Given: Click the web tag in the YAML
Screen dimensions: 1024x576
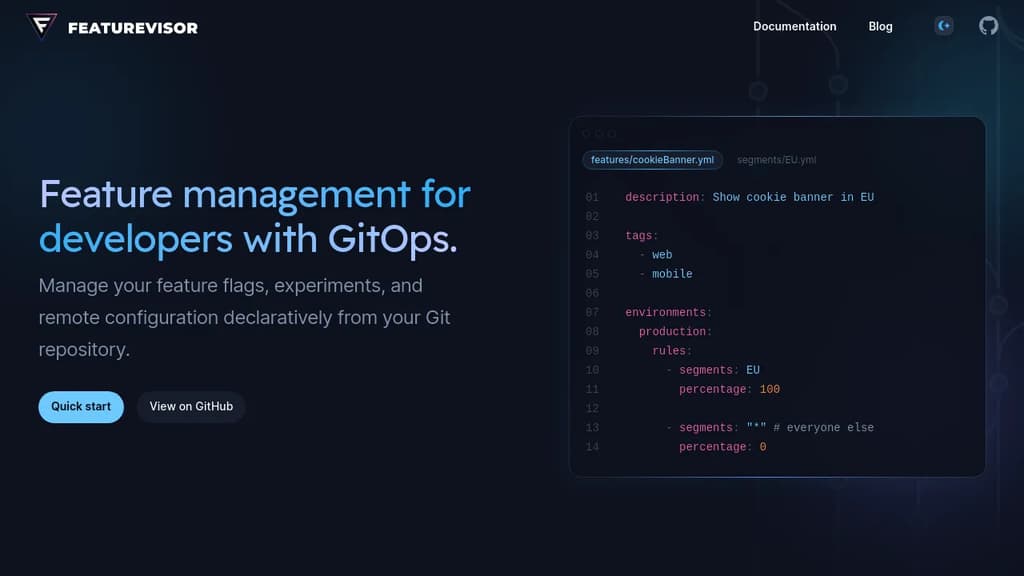Looking at the screenshot, I should (x=662, y=254).
